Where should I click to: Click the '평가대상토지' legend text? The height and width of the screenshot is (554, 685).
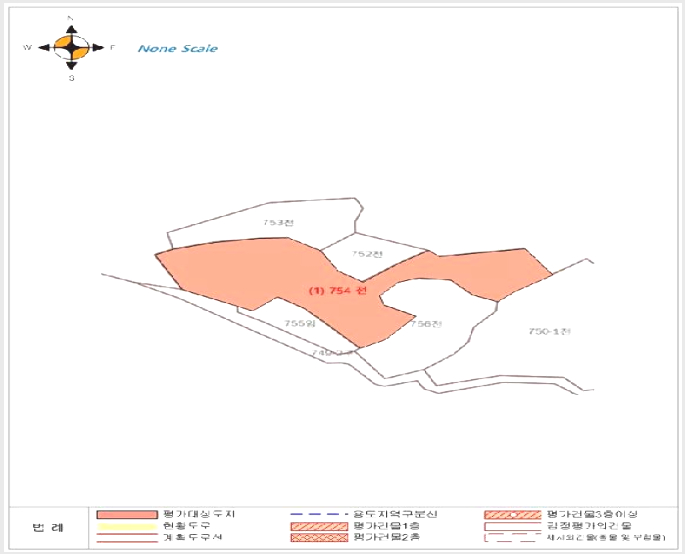pyautogui.click(x=199, y=514)
